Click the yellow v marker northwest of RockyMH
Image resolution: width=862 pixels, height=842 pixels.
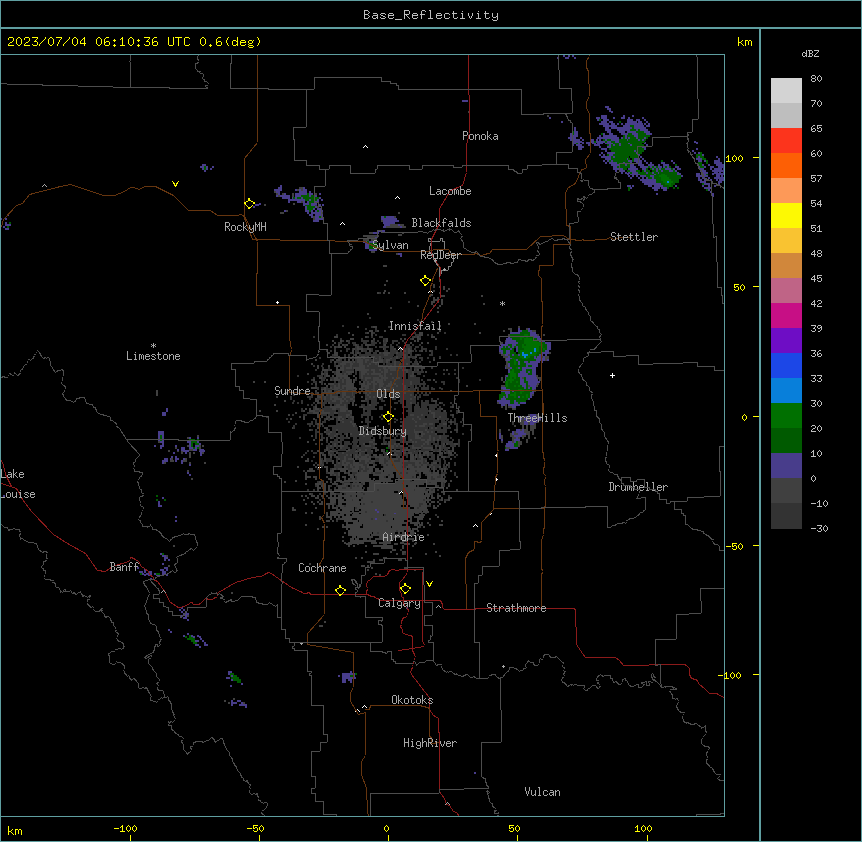[175, 184]
